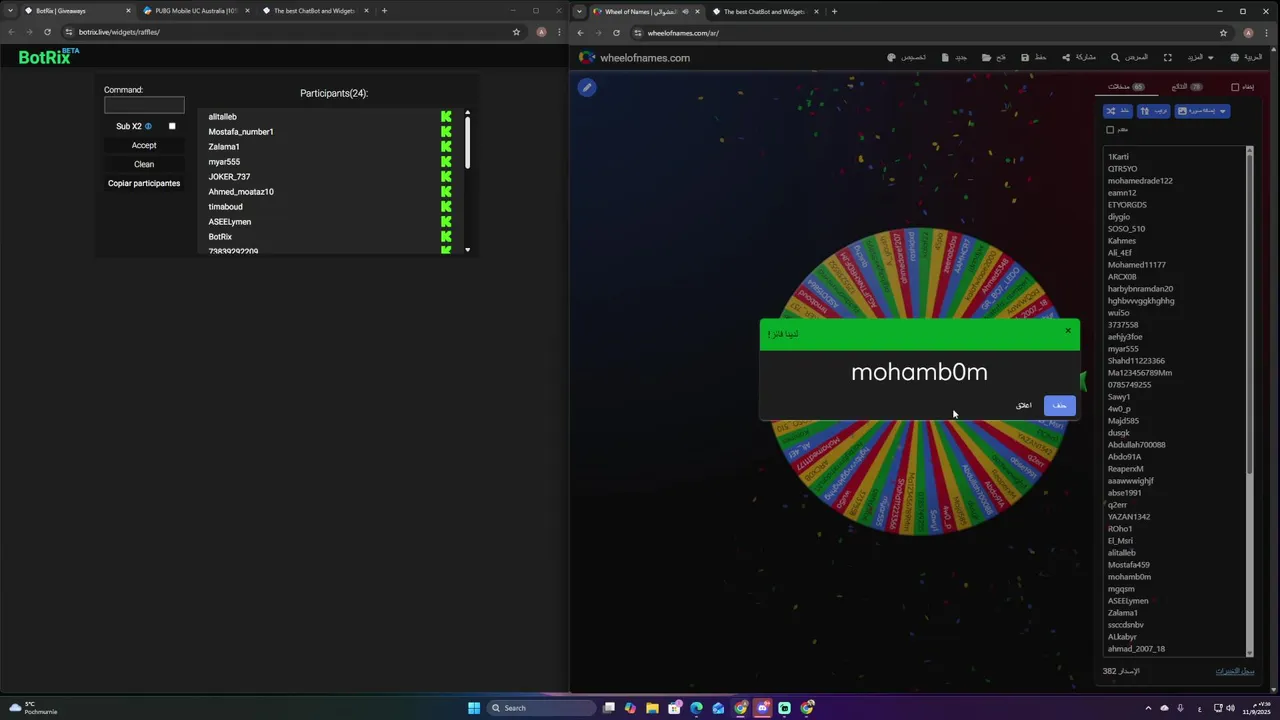Click the wheelofnames.com logo
Viewport: 1280px width, 720px height.
(x=635, y=58)
